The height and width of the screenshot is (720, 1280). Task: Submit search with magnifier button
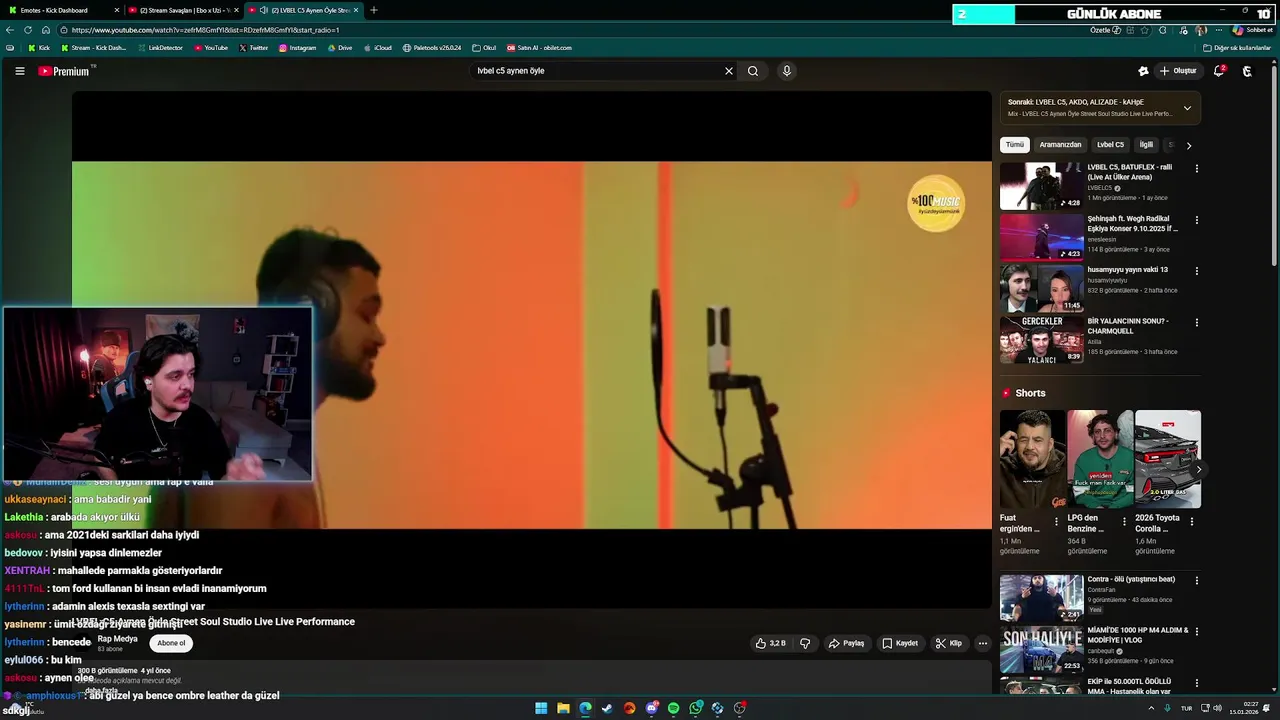pyautogui.click(x=753, y=71)
